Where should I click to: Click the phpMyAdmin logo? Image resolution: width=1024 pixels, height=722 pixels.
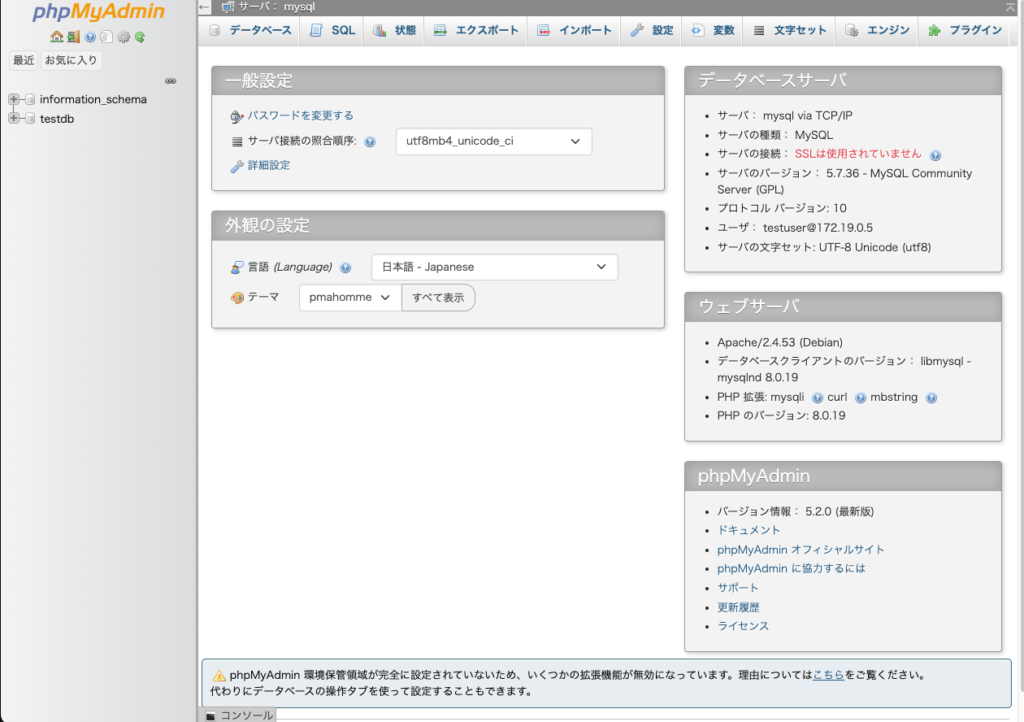(x=99, y=12)
